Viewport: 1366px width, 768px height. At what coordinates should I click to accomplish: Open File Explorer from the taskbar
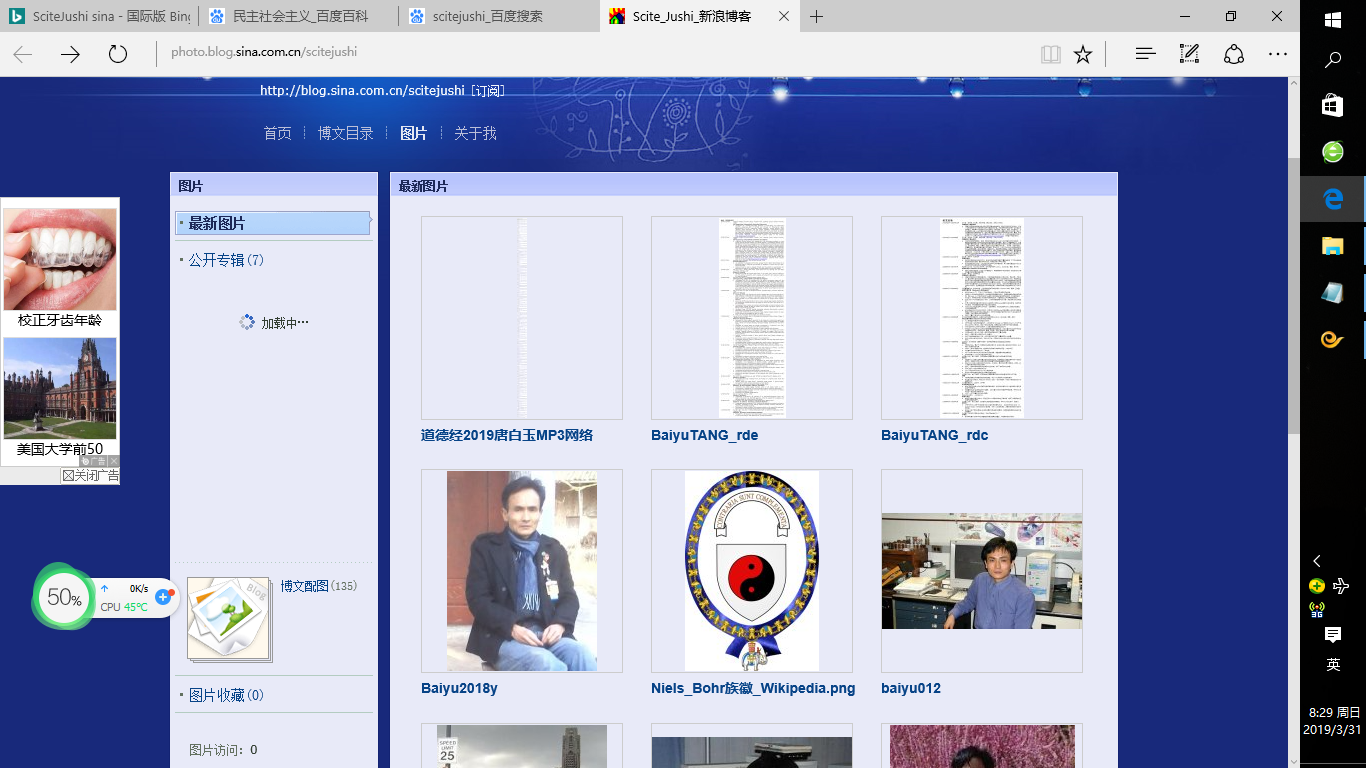[x=1332, y=246]
